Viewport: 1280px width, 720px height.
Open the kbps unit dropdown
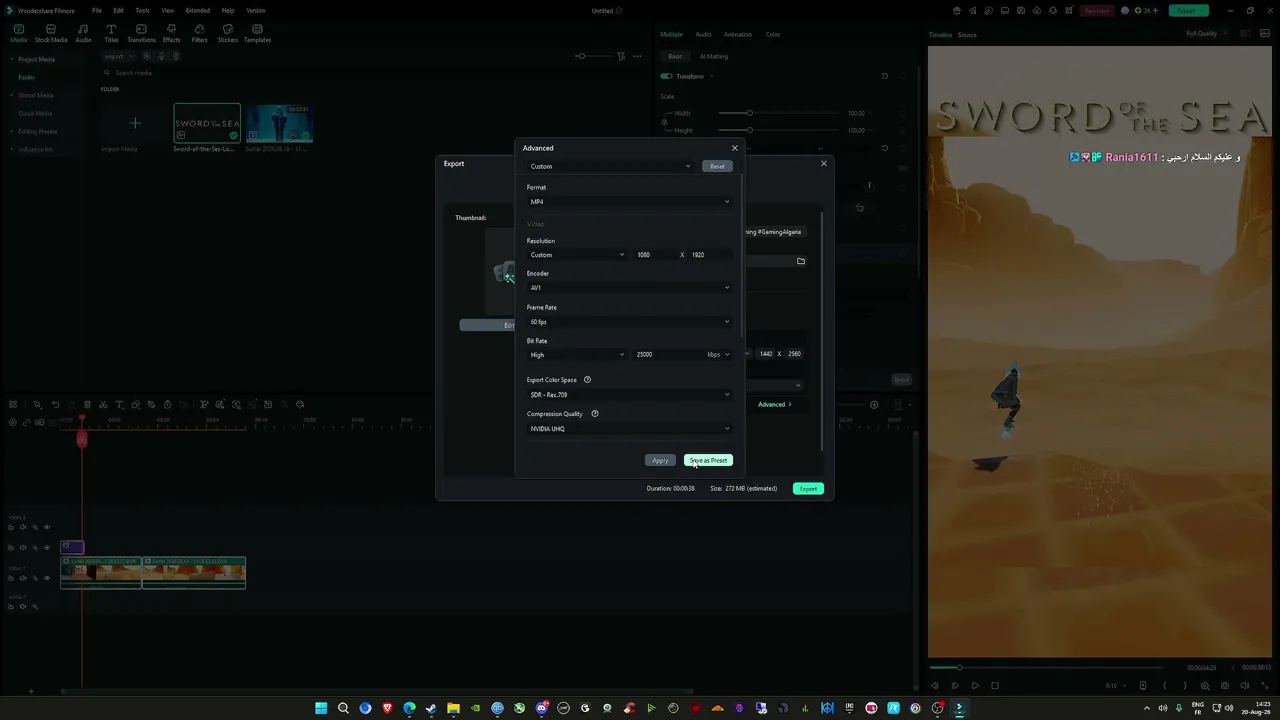(x=718, y=355)
